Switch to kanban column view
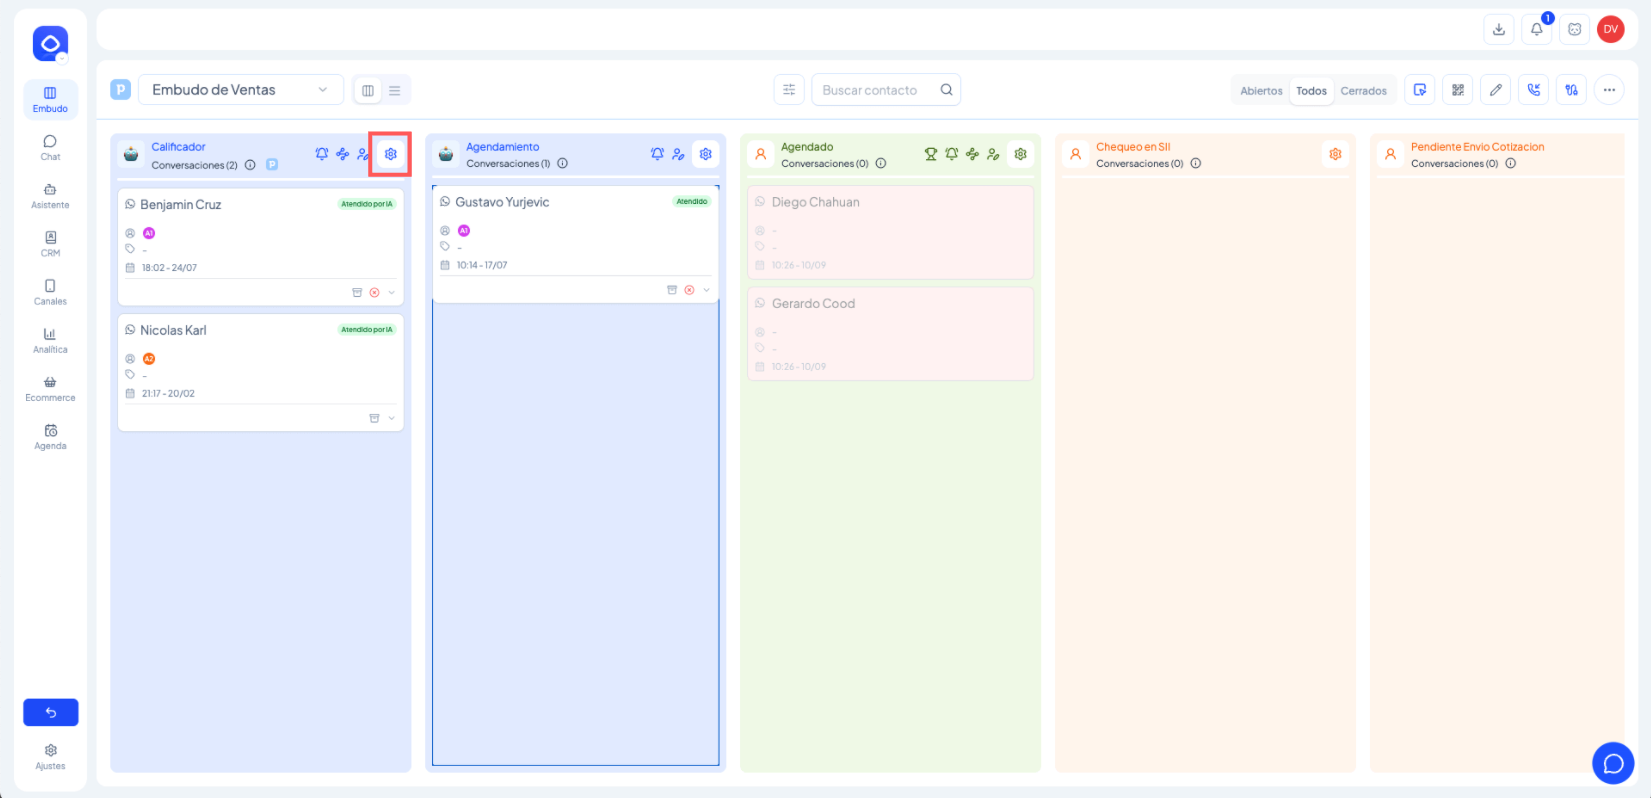The width and height of the screenshot is (1651, 798). click(x=368, y=90)
